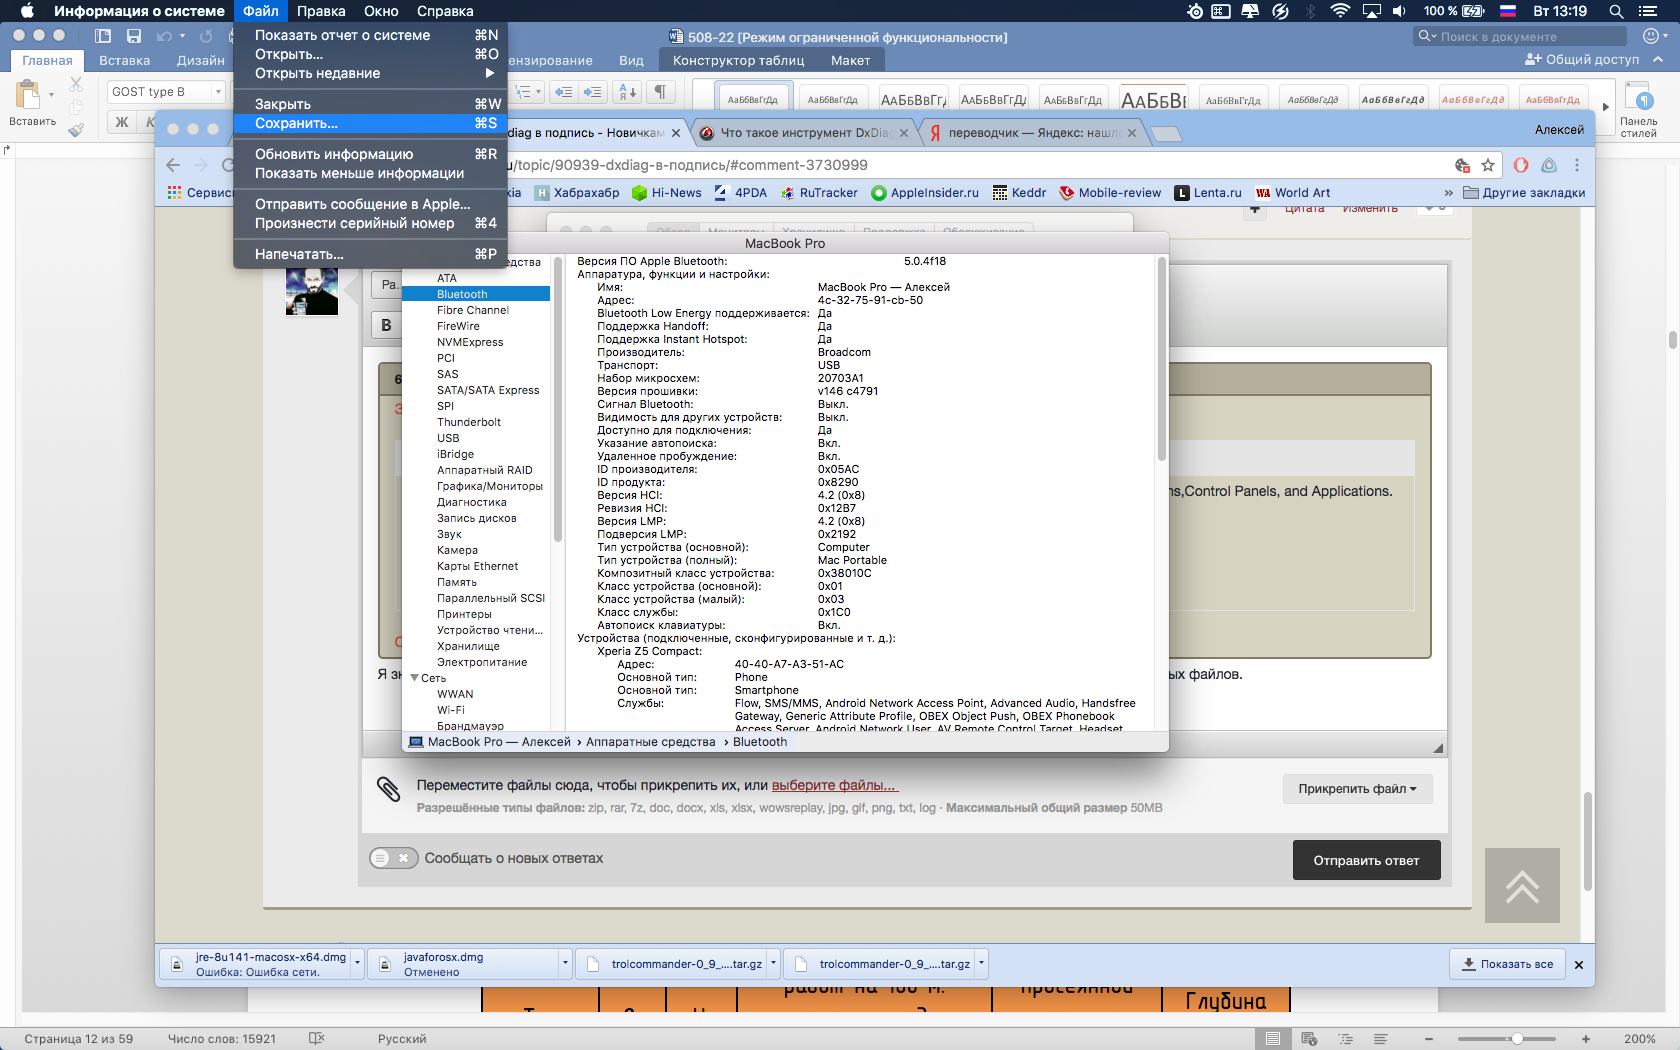Click the Opera extension icon in browser toolbar
1680x1050 pixels.
pyautogui.click(x=1520, y=165)
